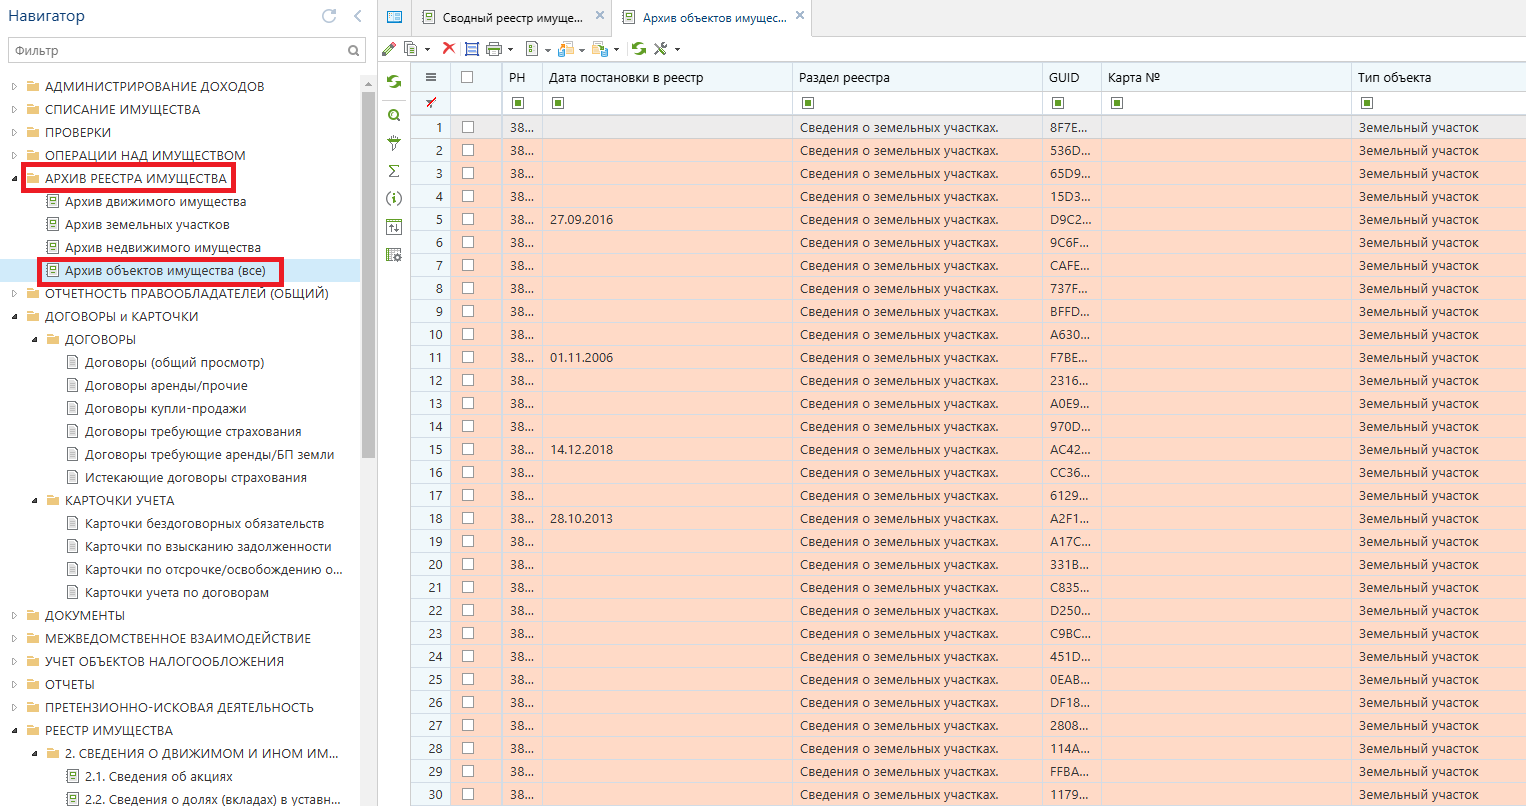Click the grid settings gear icon
This screenshot has height=806, width=1526.
coord(394,255)
